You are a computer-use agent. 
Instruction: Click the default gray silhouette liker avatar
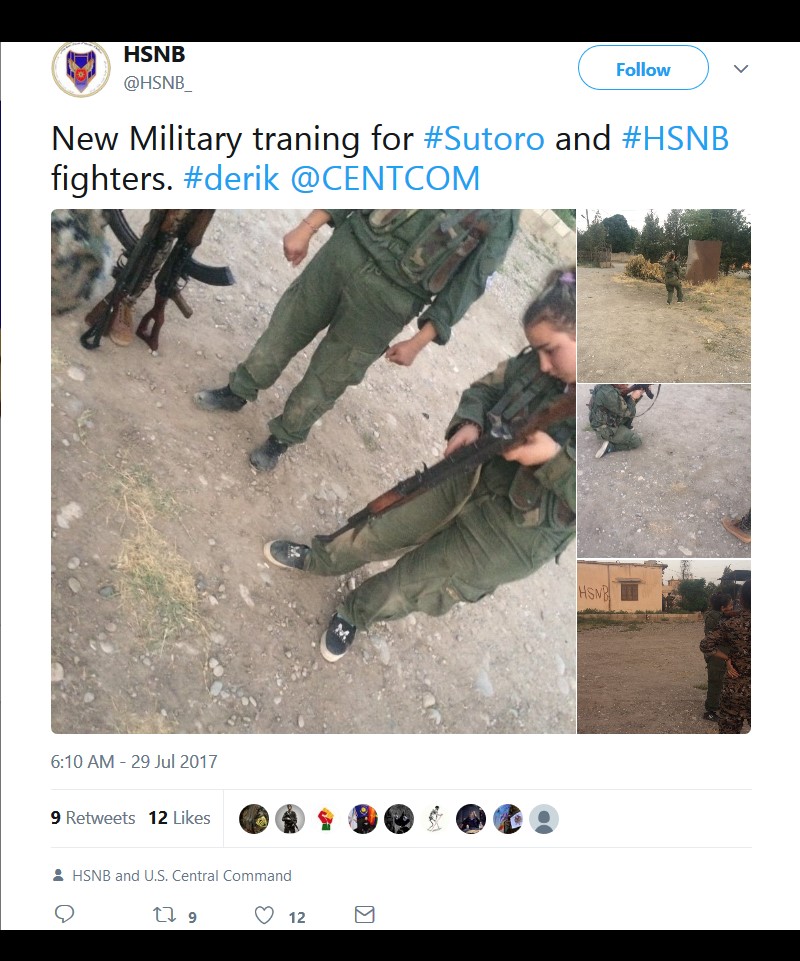coord(544,819)
